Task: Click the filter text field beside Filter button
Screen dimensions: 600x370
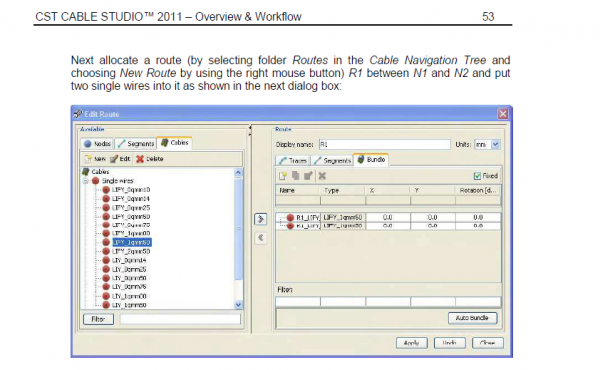Action: [x=180, y=319]
